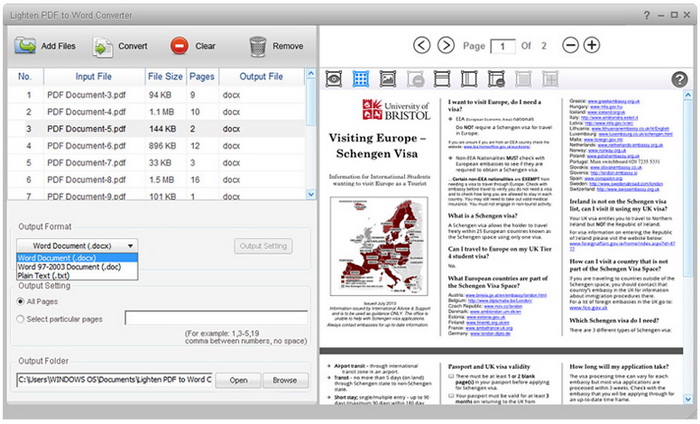Click the page range input field
Image resolution: width=700 pixels, height=424 pixels.
point(214,319)
